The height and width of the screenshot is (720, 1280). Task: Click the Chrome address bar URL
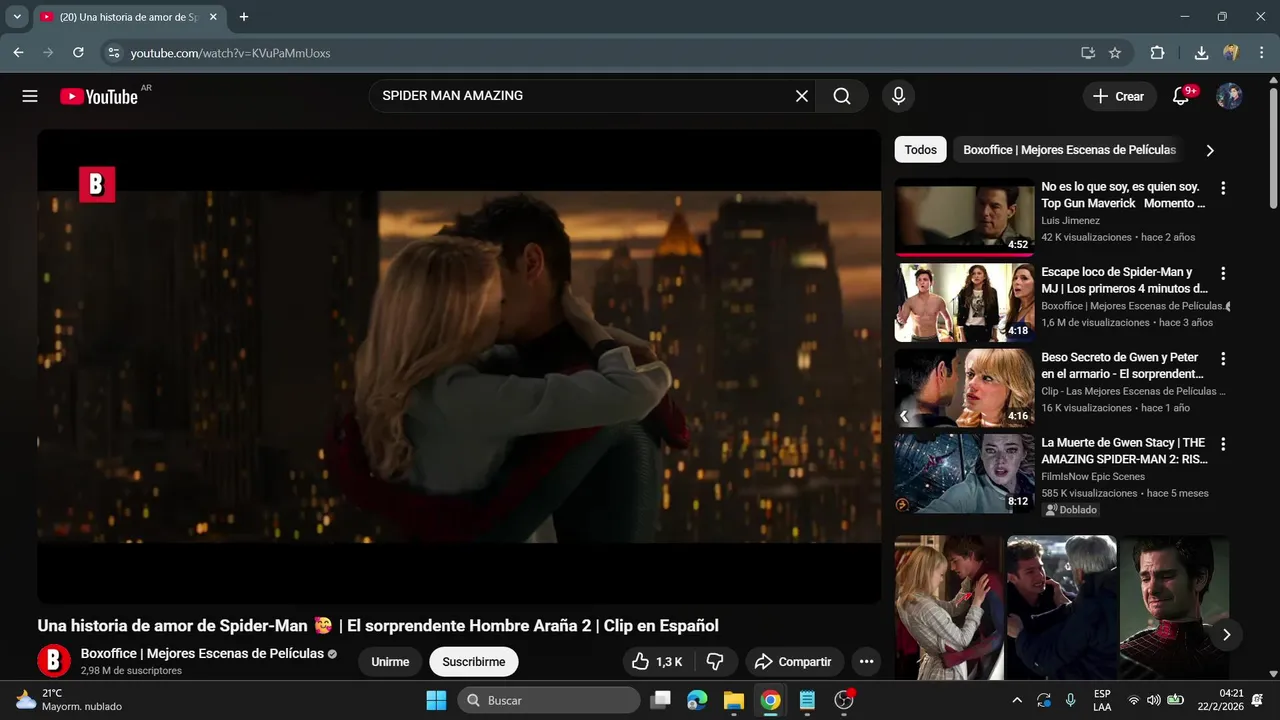coord(230,53)
